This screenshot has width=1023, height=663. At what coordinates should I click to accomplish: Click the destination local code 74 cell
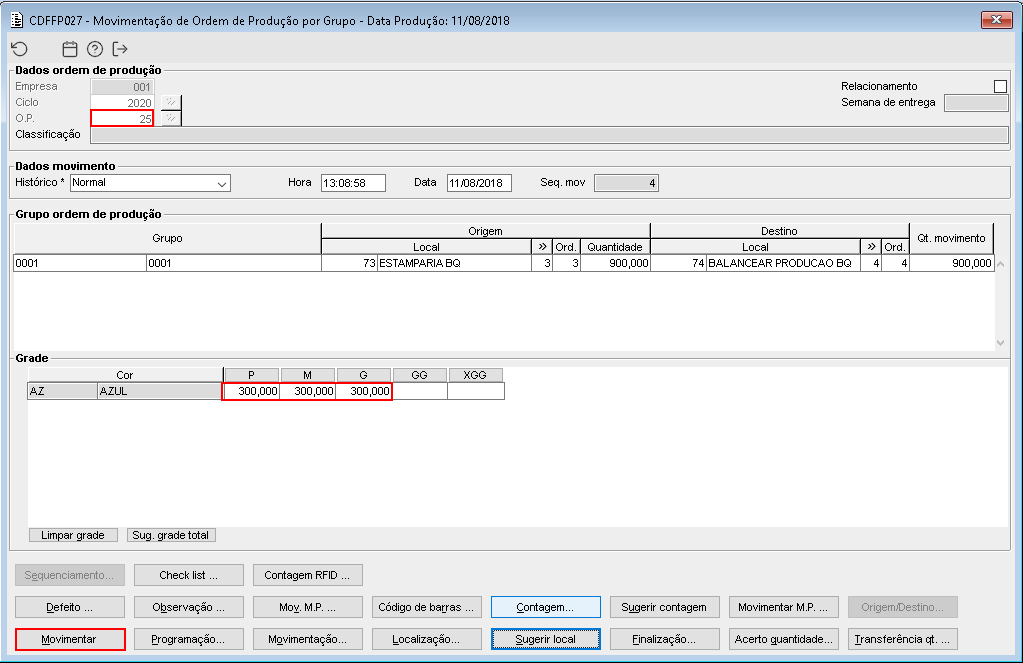pos(679,263)
